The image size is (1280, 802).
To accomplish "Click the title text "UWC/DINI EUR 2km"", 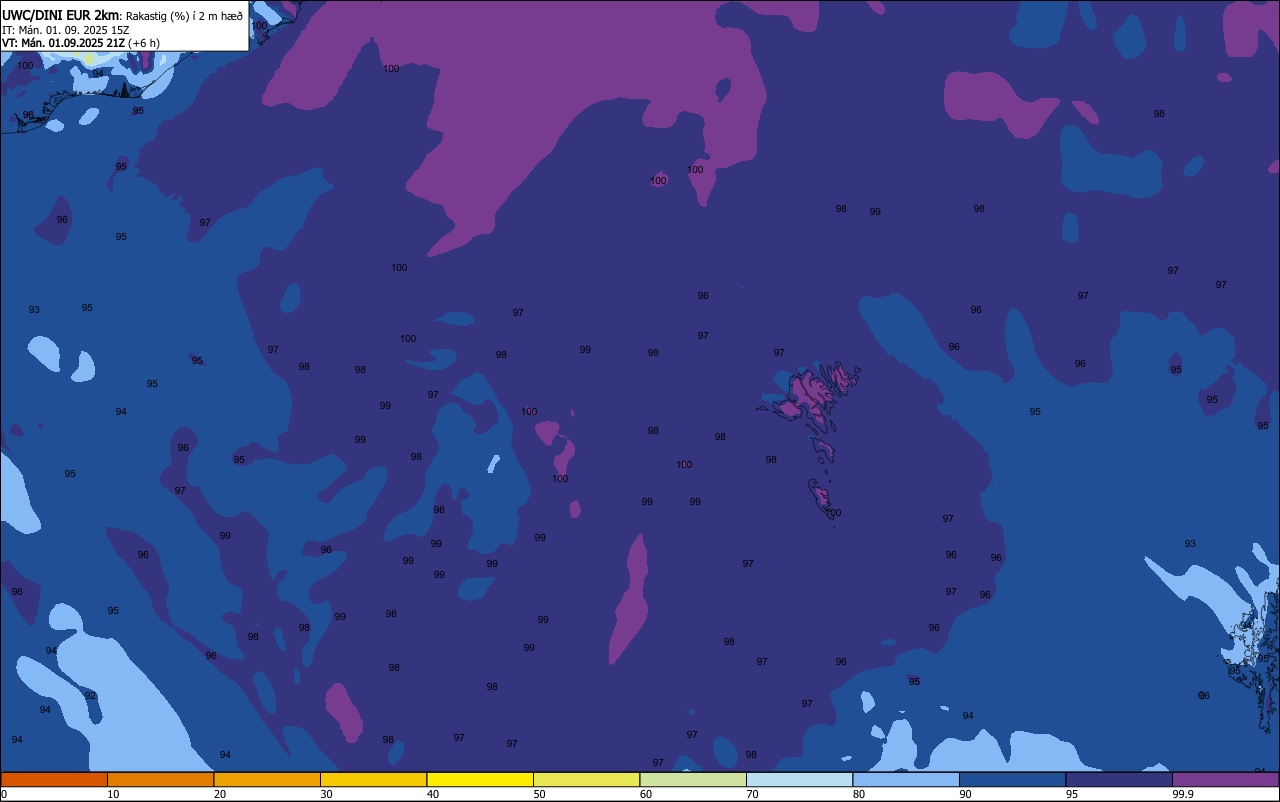I will (61, 15).
